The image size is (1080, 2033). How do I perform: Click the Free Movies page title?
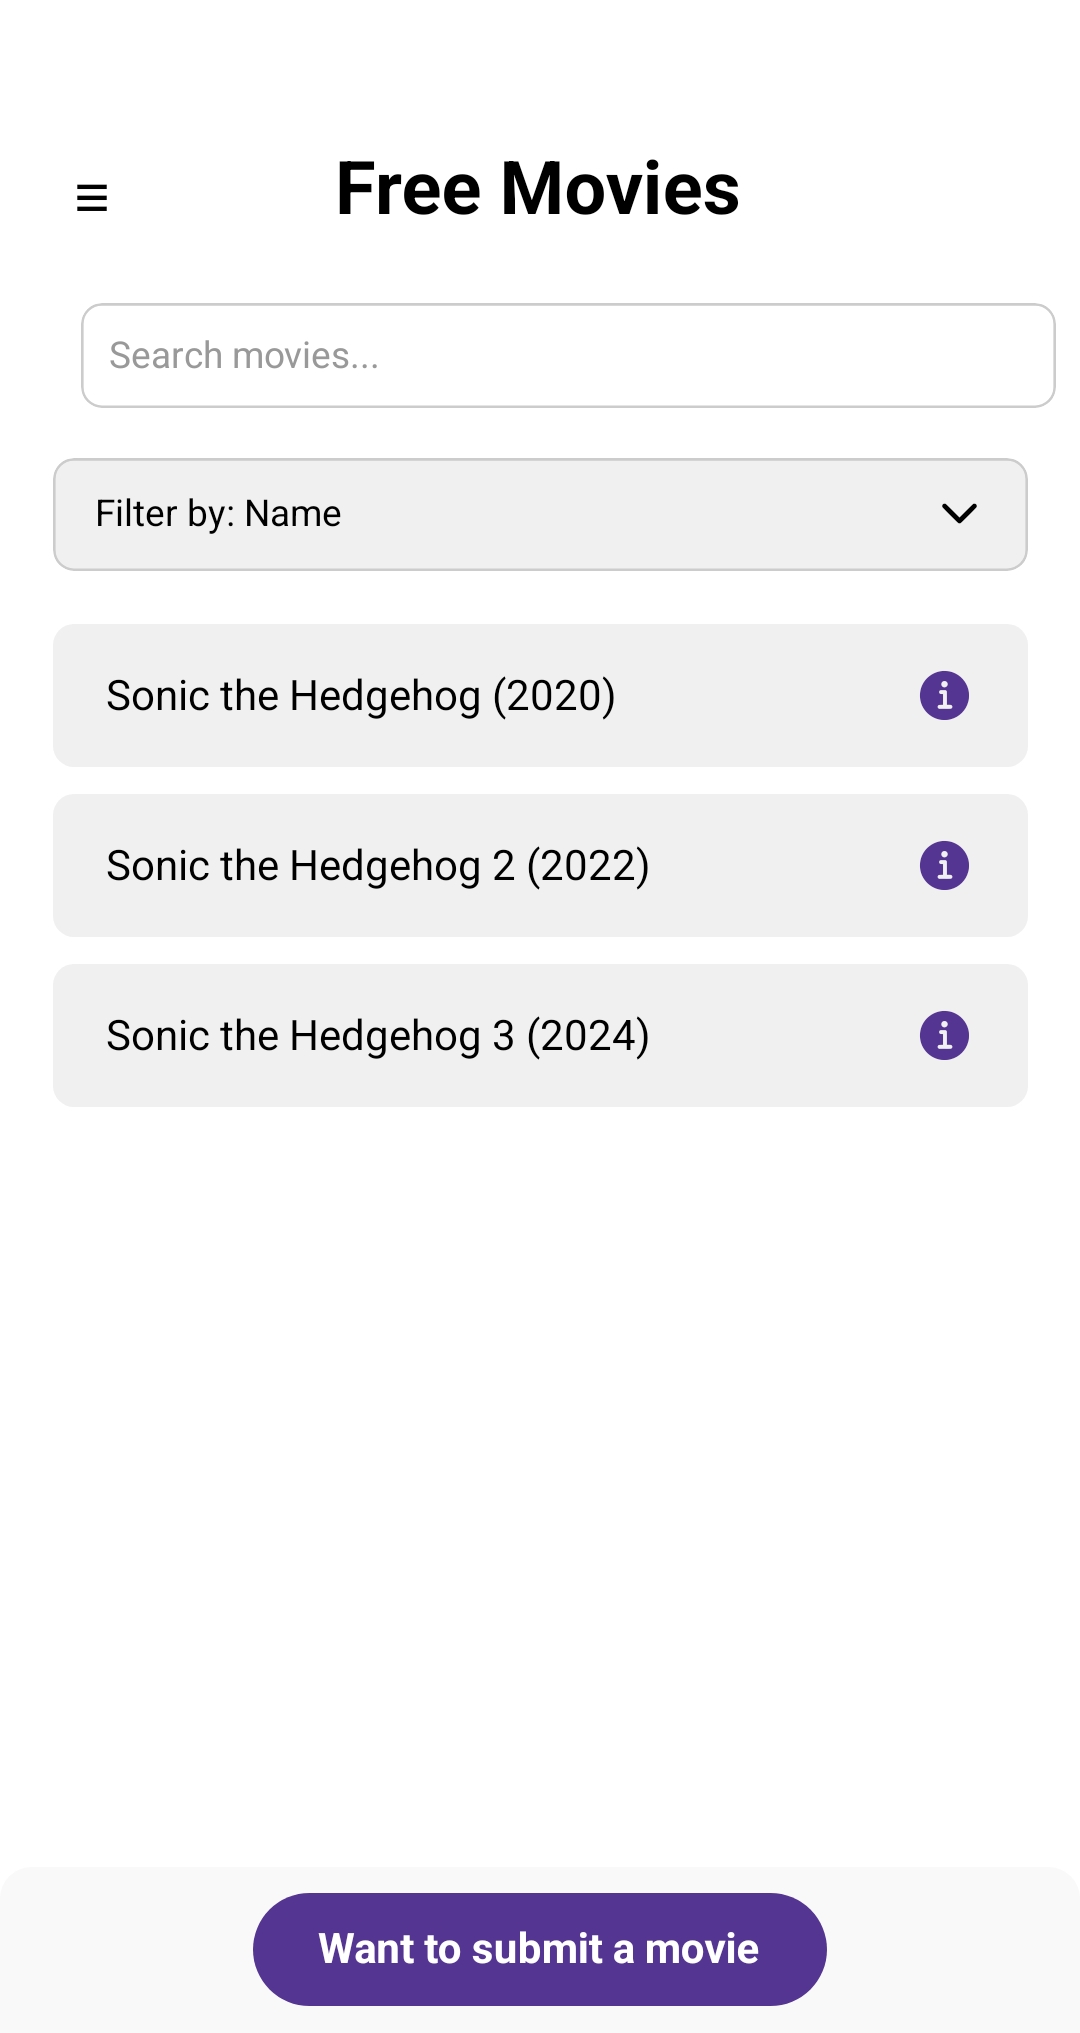pos(538,188)
